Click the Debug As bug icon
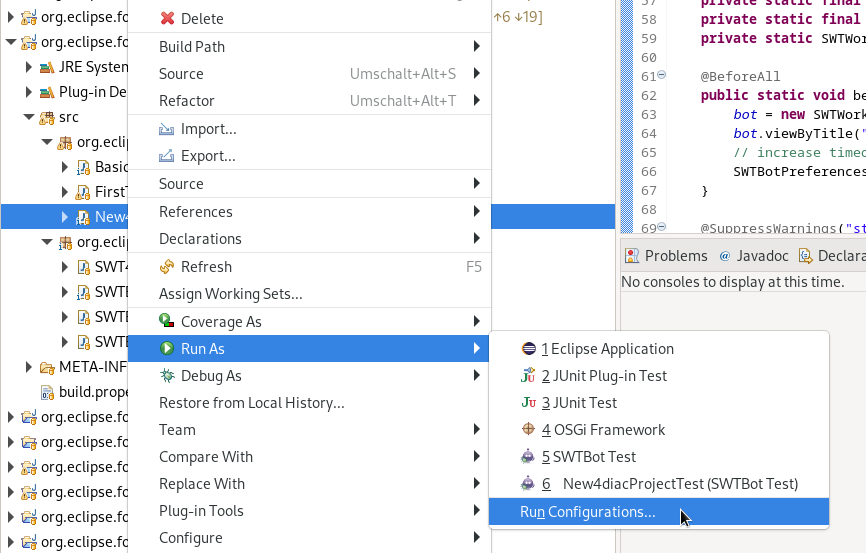 pyautogui.click(x=166, y=376)
